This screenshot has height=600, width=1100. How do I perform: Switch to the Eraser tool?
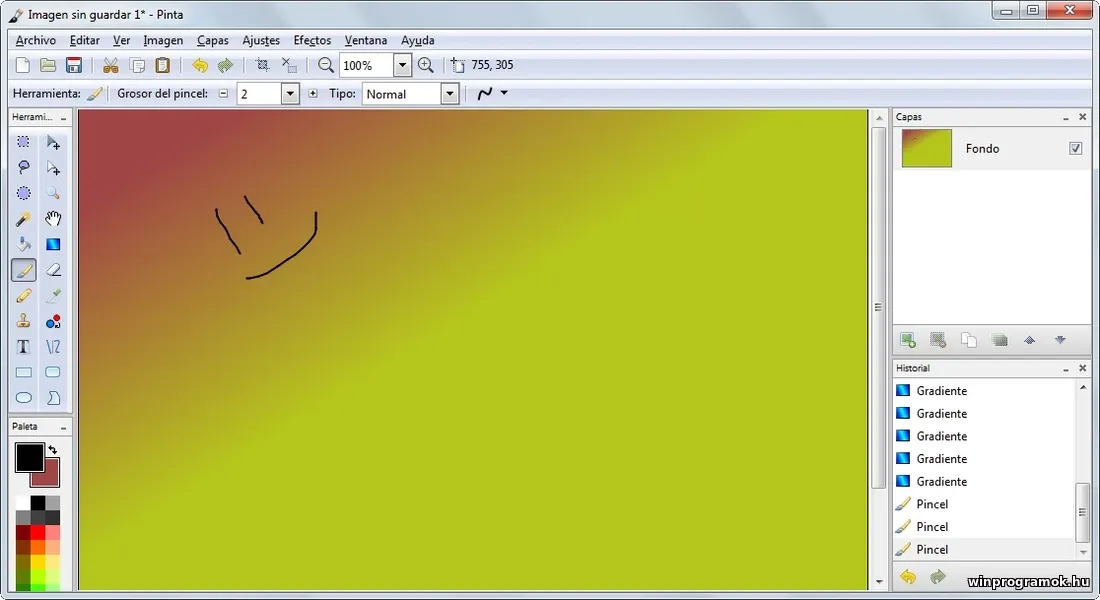click(53, 269)
